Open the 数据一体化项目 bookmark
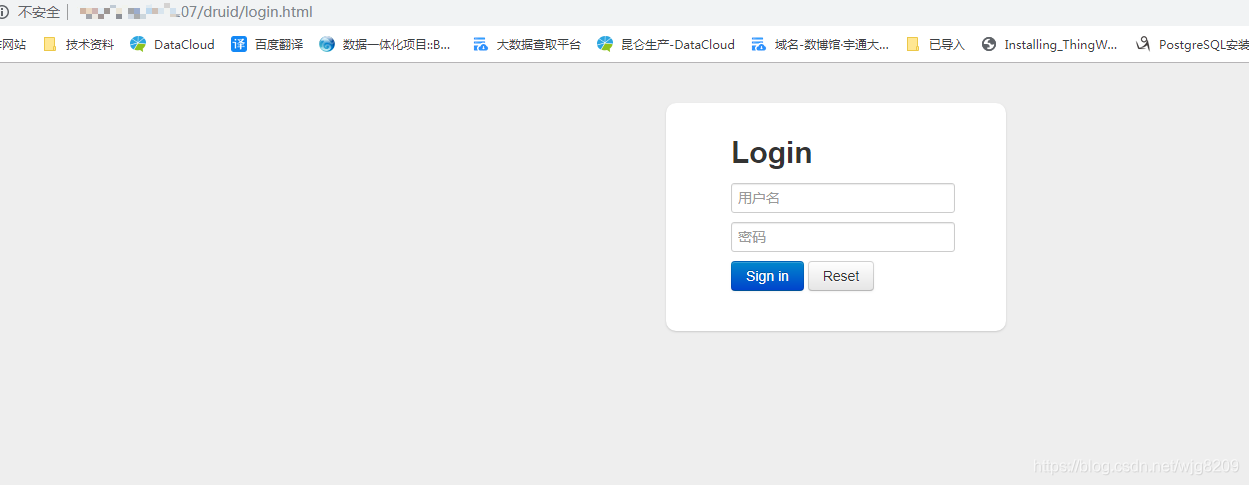The image size is (1249, 485). 385,44
